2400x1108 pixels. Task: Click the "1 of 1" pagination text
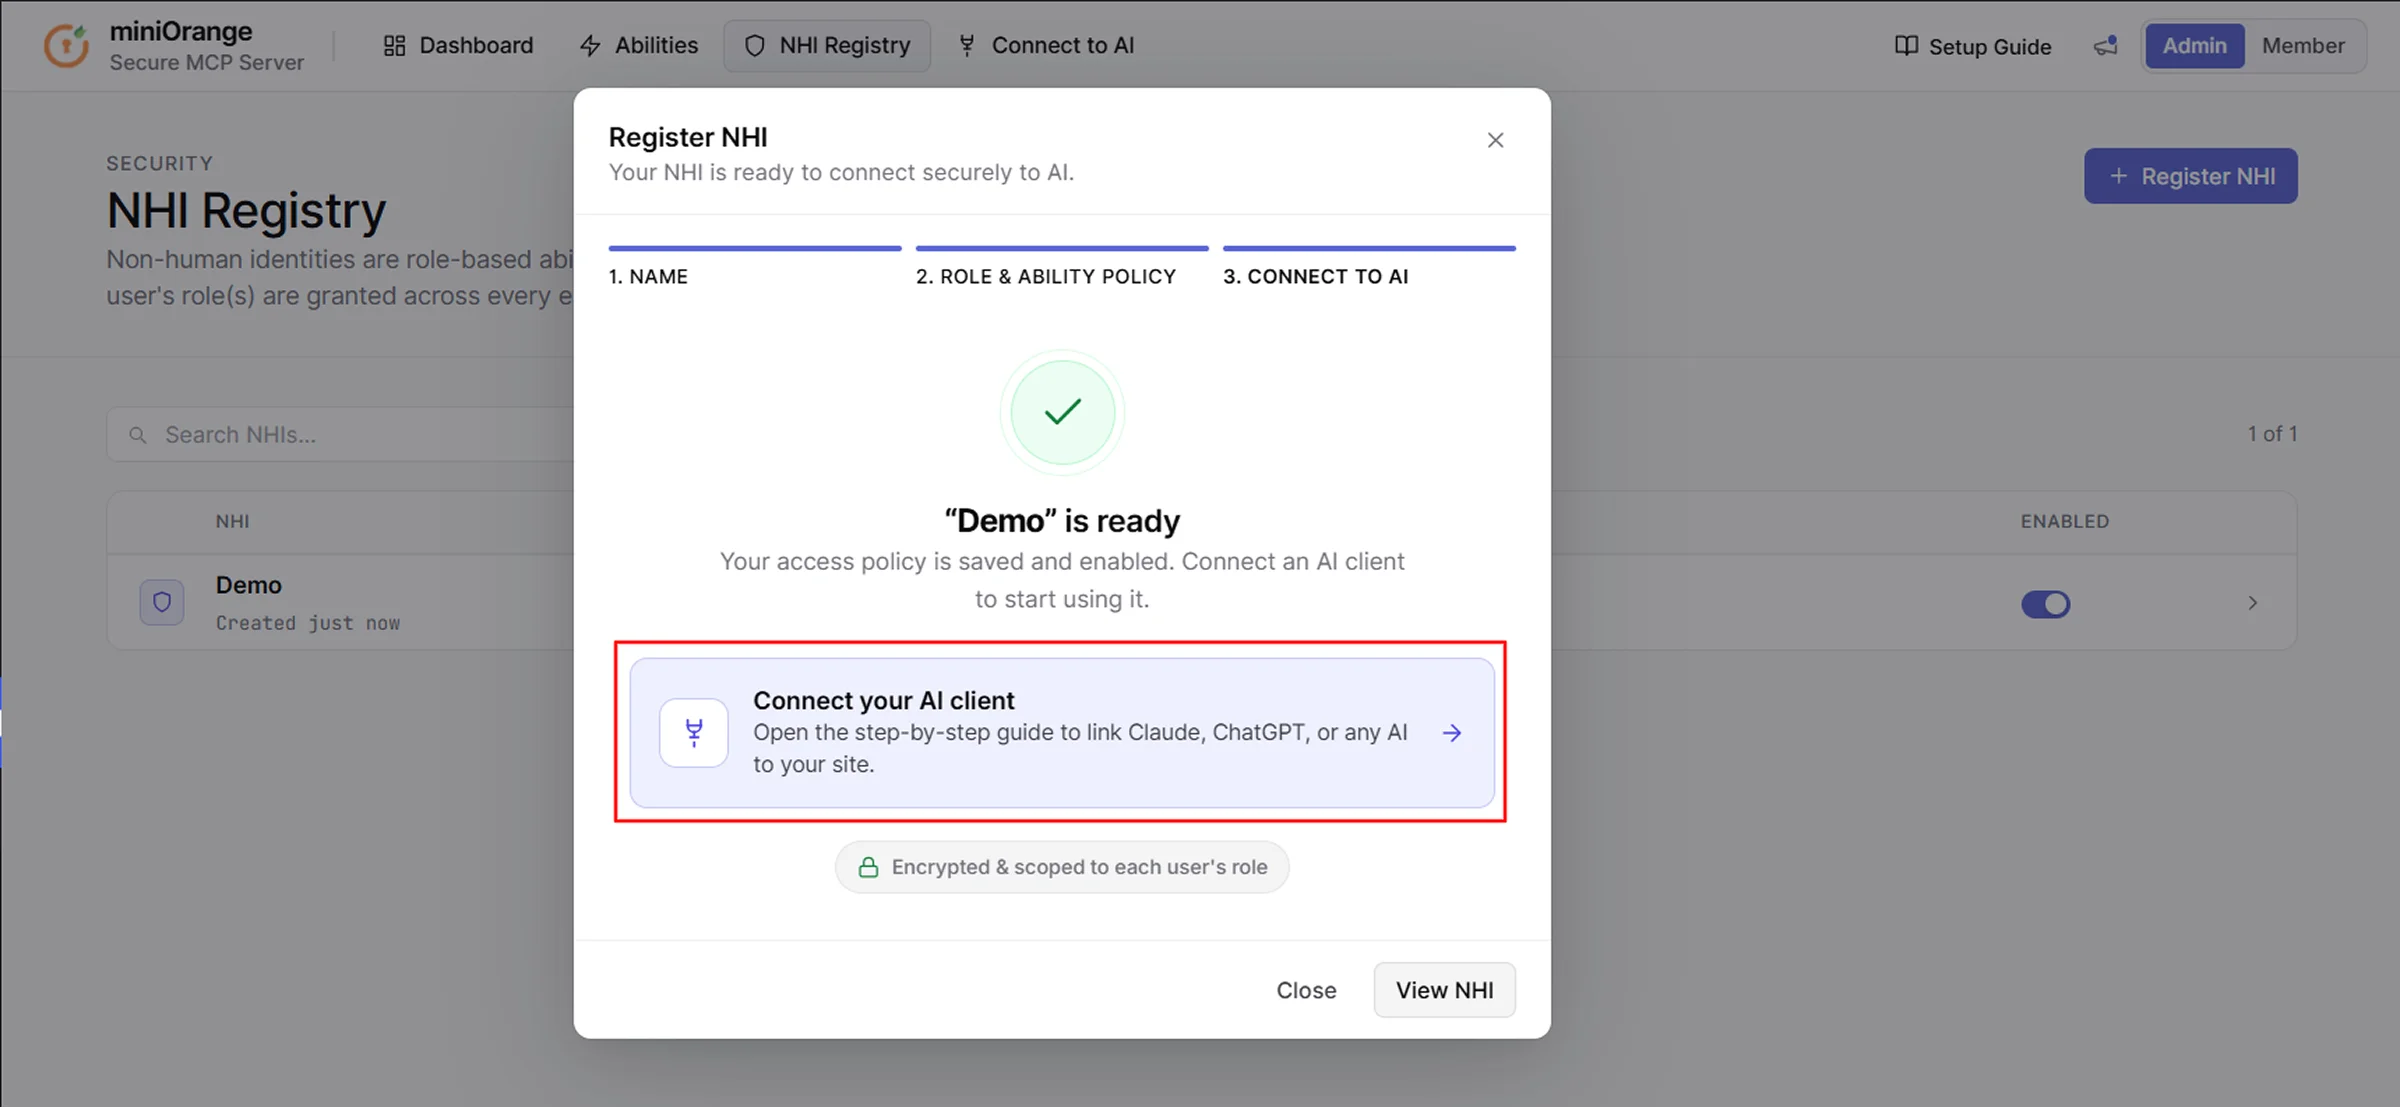point(2272,434)
